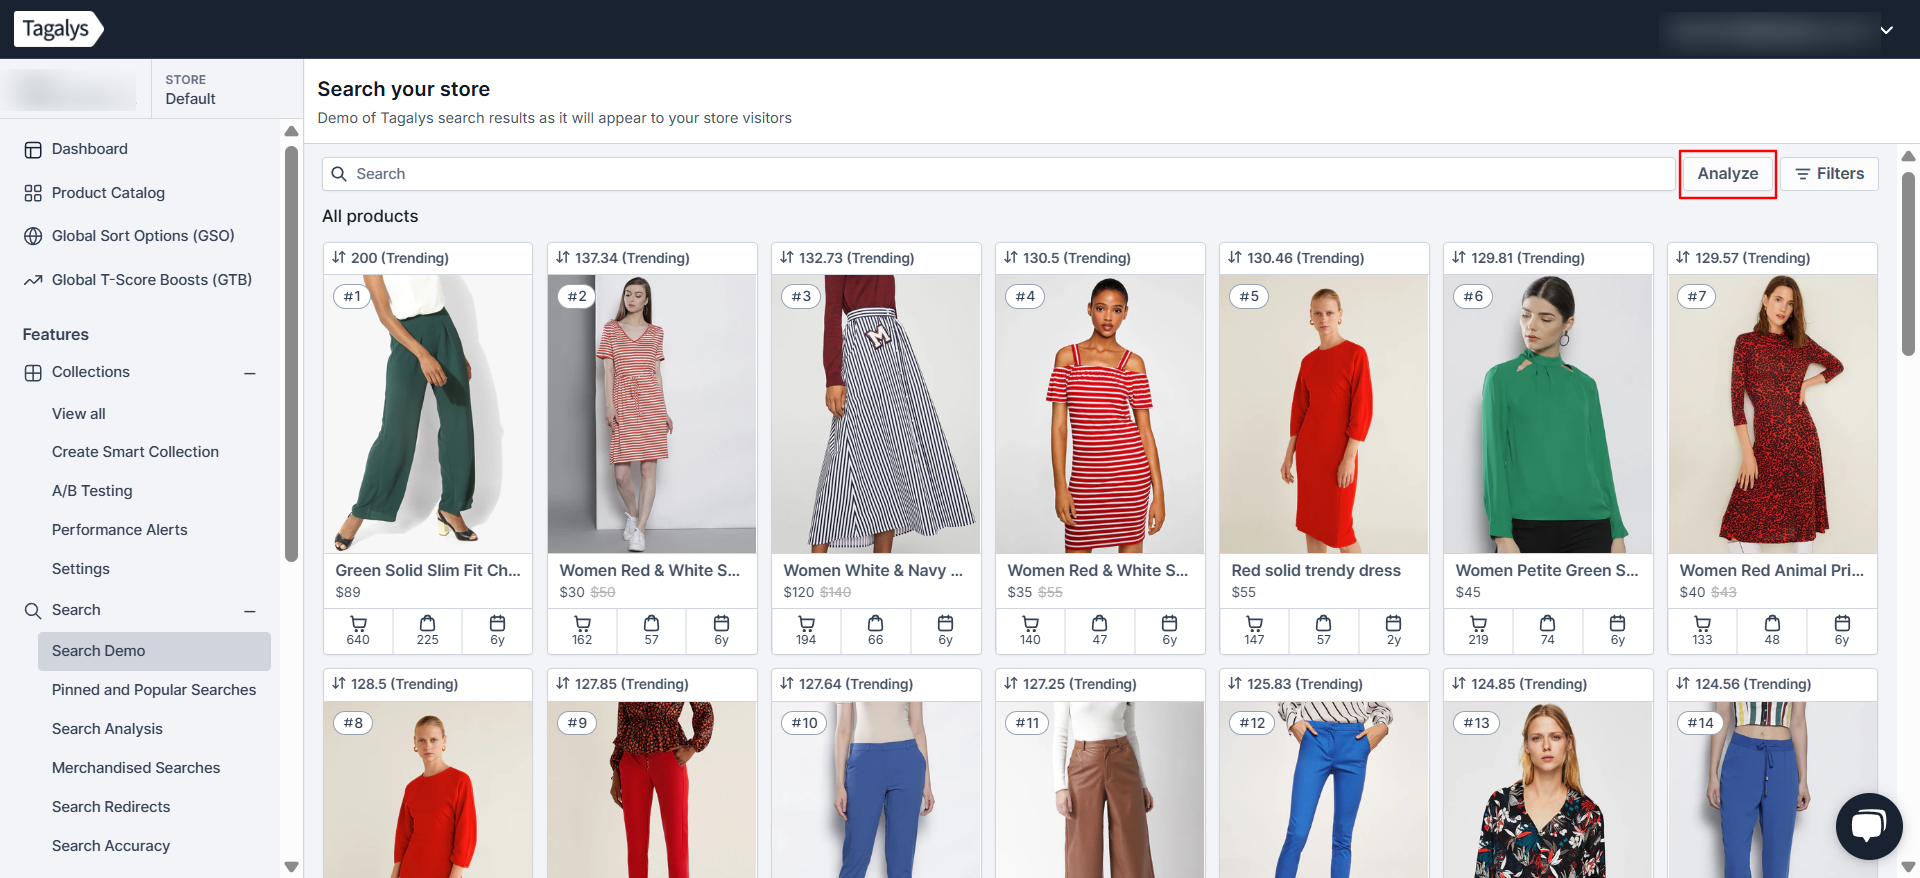Click the sort icon on 200 (Trending) card

tap(339, 258)
